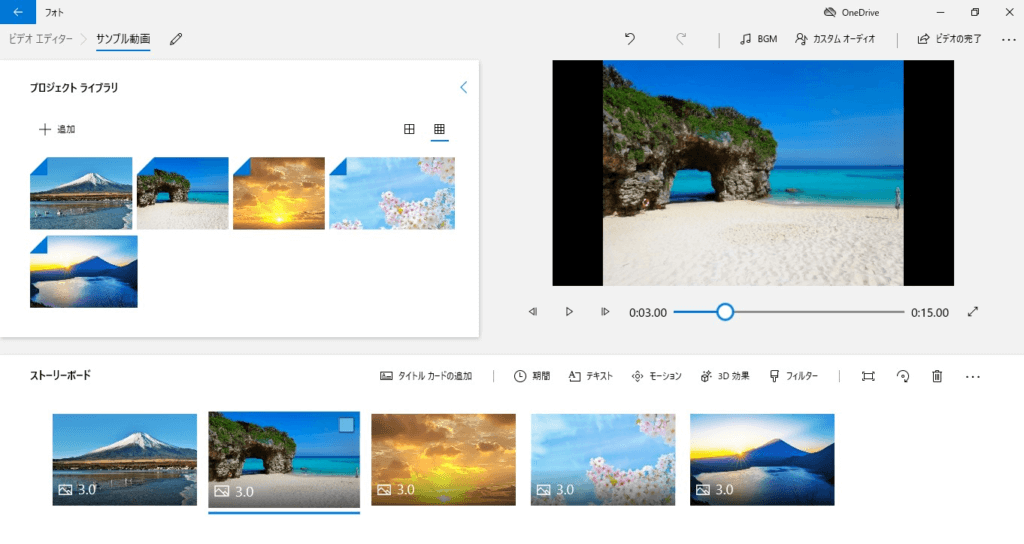
Task: Open the フィルター option
Action: (x=794, y=376)
